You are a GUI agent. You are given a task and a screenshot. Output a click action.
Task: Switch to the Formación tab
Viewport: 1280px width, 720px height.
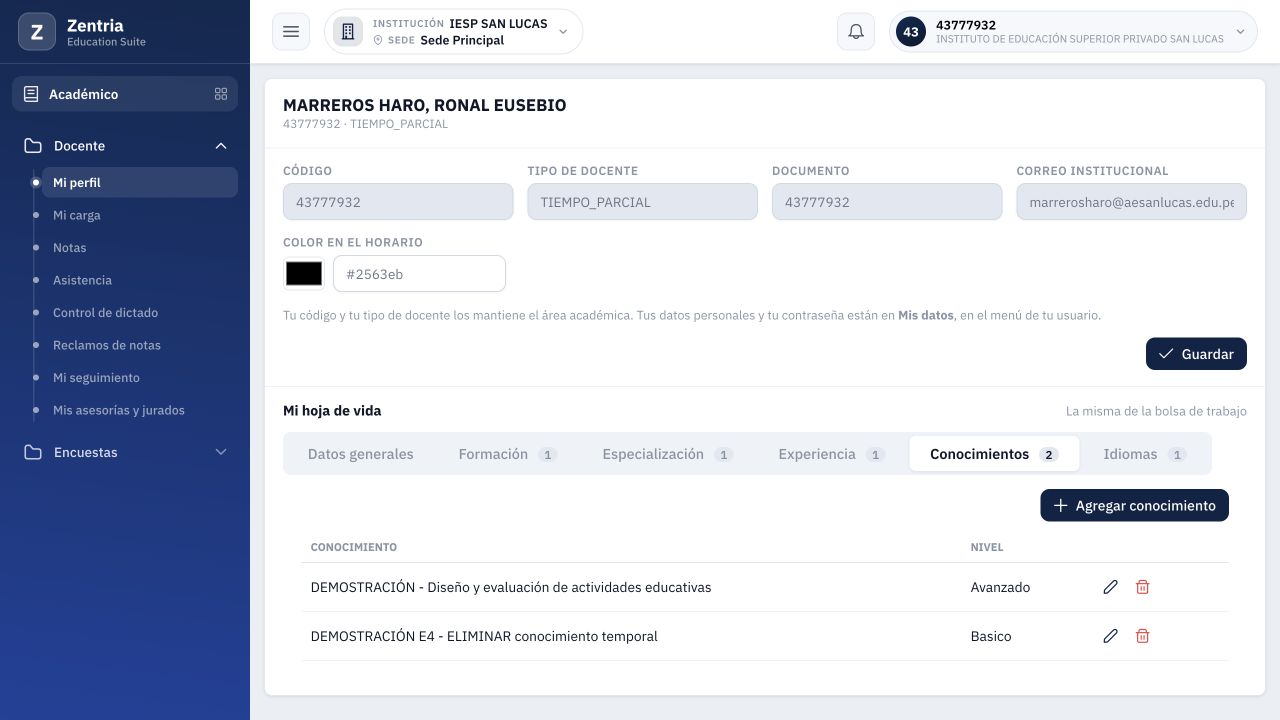(507, 454)
